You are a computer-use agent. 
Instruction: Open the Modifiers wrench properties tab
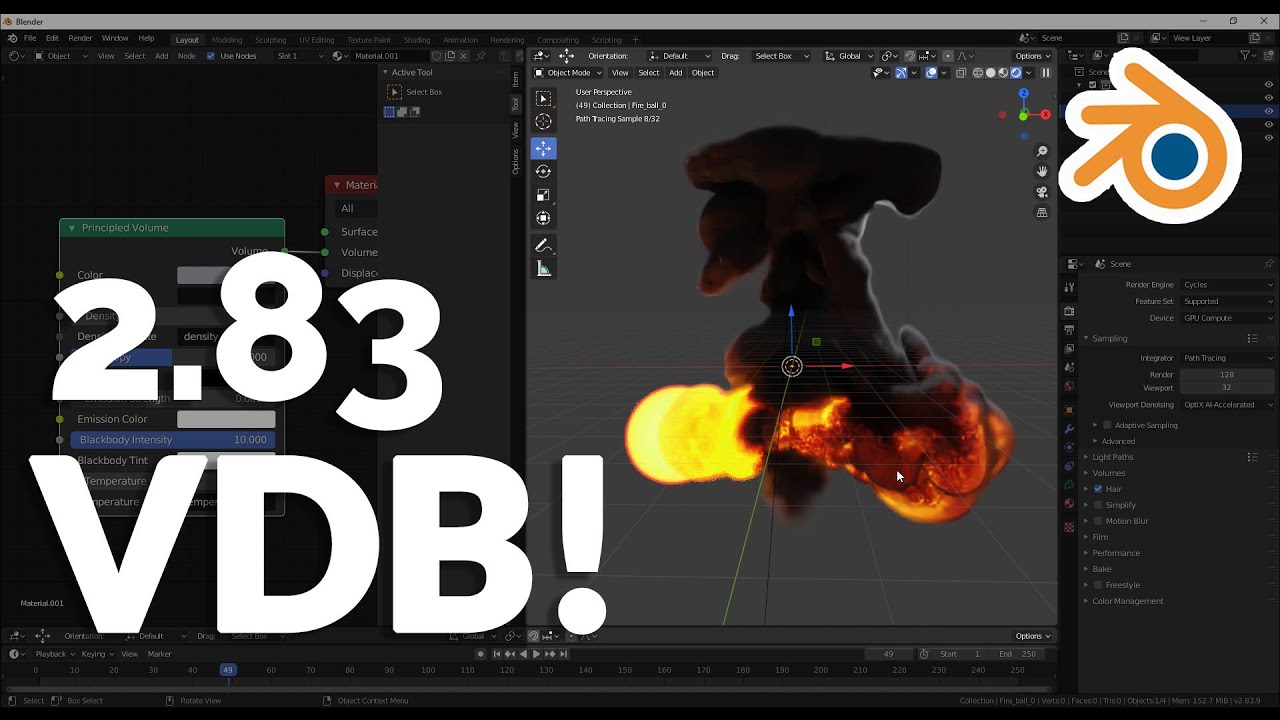[x=1069, y=429]
